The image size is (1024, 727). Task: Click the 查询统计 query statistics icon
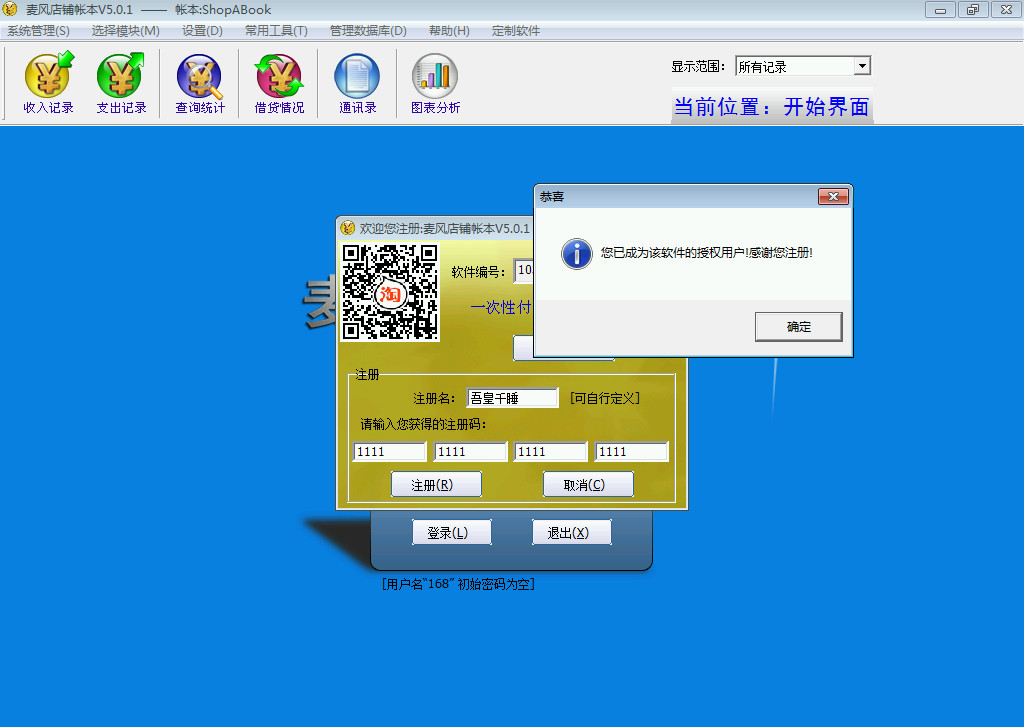200,83
